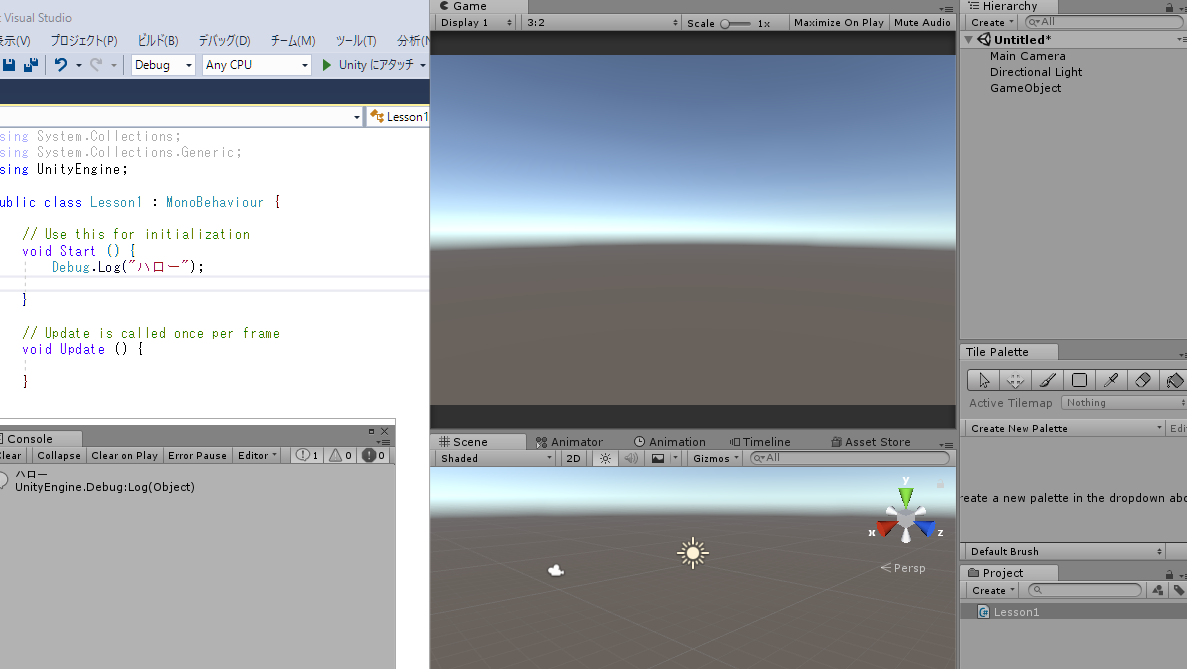This screenshot has height=669, width=1187.
Task: Open the Debug configuration dropdown
Action: [163, 65]
